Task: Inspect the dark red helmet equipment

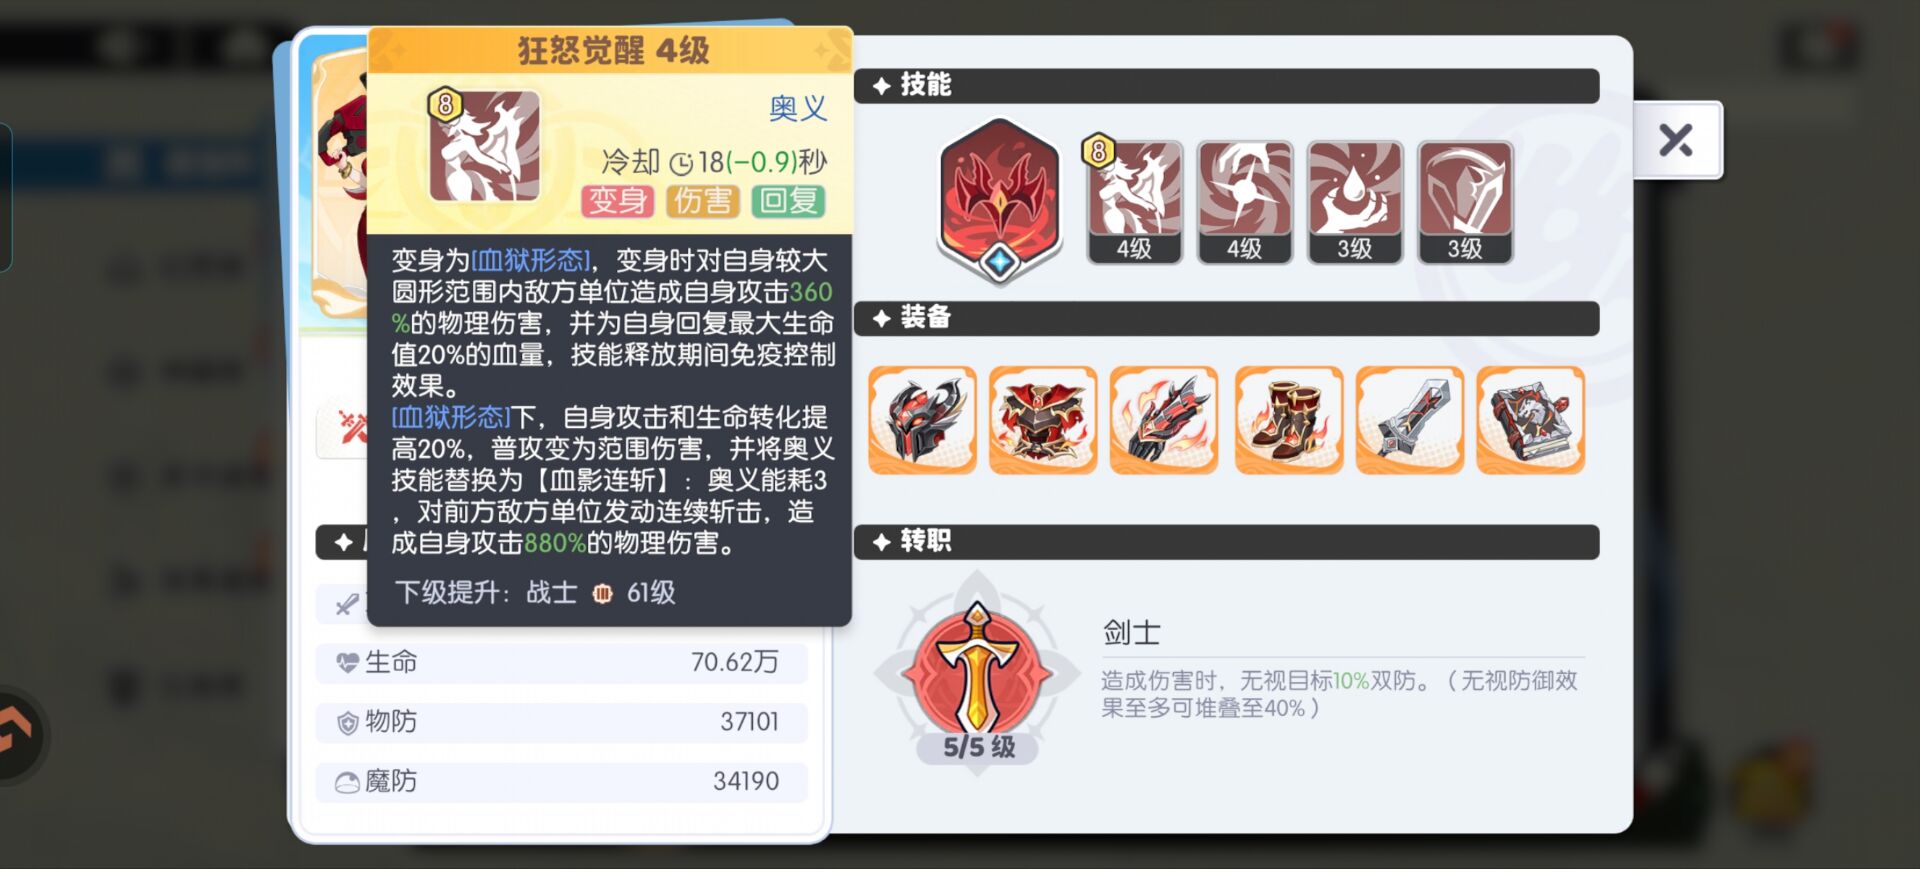Action: pyautogui.click(x=922, y=419)
